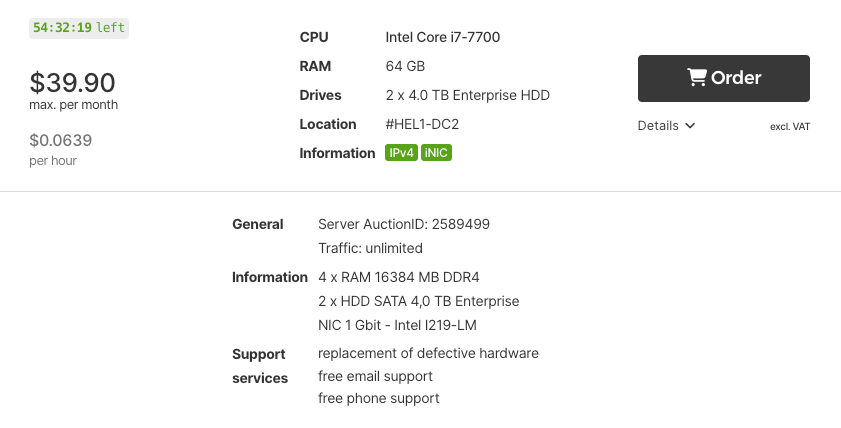841x428 pixels.
Task: Click the $0.0639 hourly price
Action: [60, 140]
